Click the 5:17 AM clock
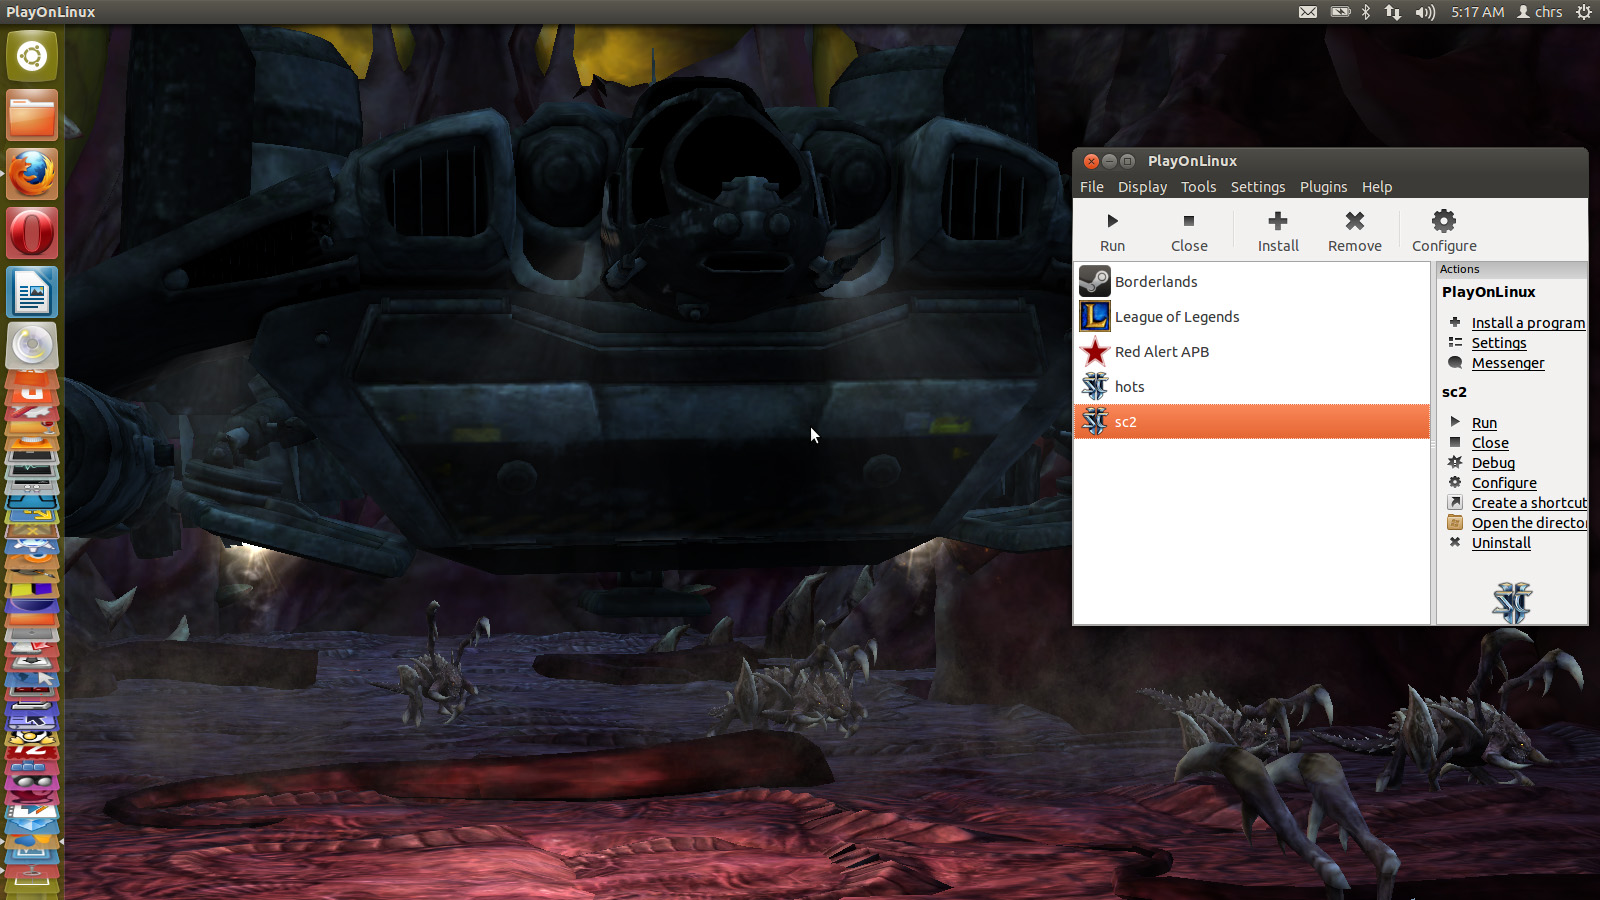 (x=1477, y=12)
